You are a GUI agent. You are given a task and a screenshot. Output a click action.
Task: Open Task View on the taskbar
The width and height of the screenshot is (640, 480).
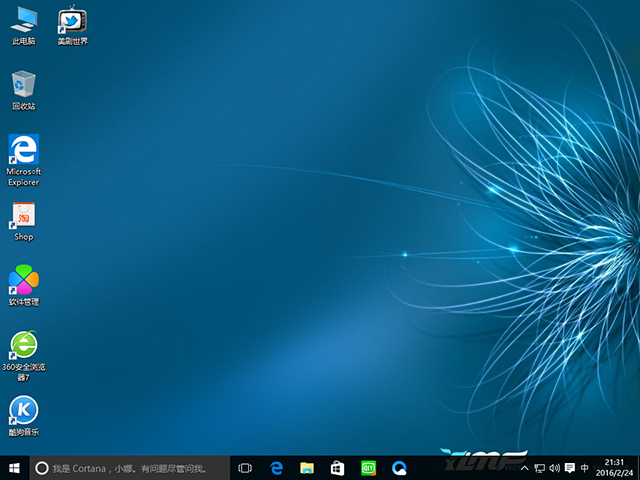[x=245, y=467]
